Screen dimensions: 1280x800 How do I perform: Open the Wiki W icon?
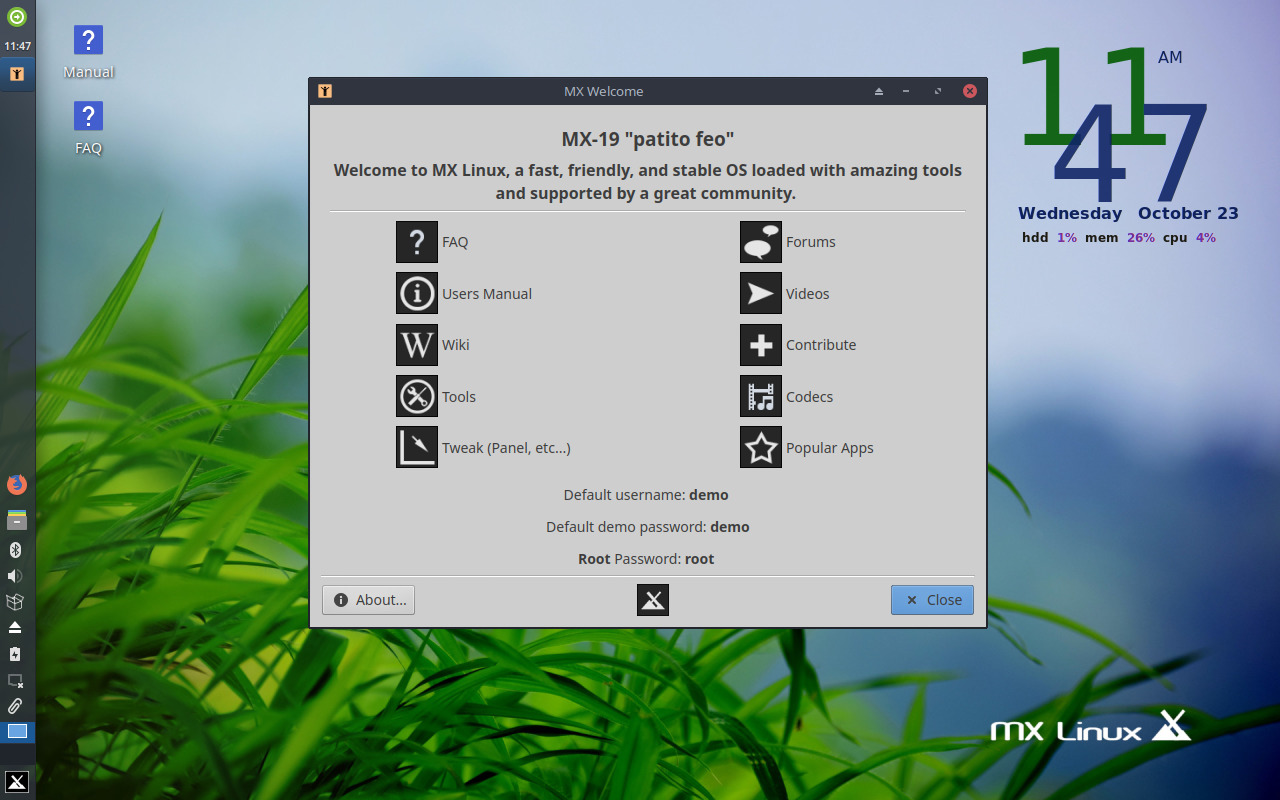pyautogui.click(x=417, y=345)
